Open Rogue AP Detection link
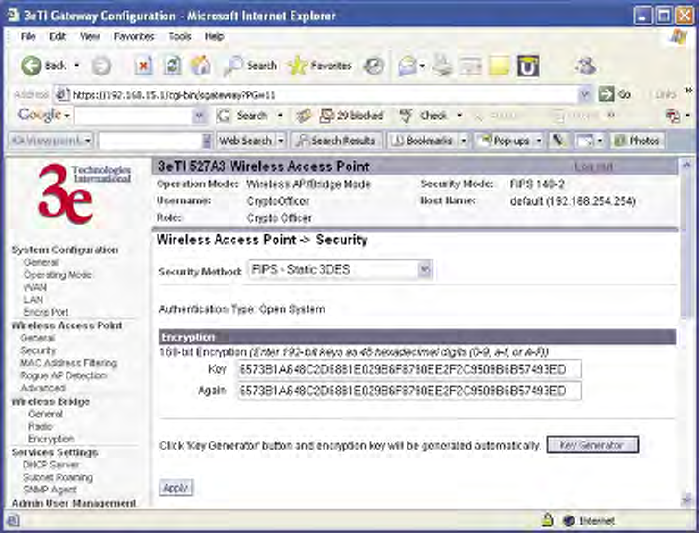 [64, 376]
